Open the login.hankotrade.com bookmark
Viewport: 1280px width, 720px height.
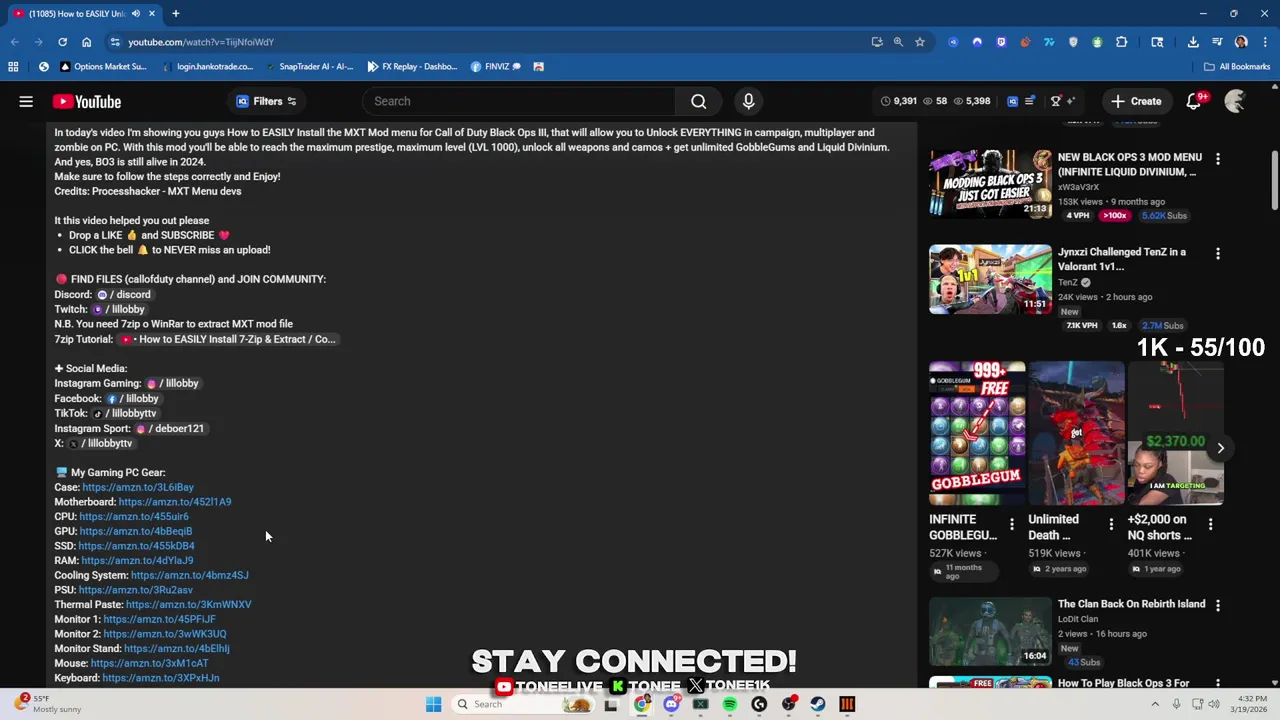tap(207, 67)
